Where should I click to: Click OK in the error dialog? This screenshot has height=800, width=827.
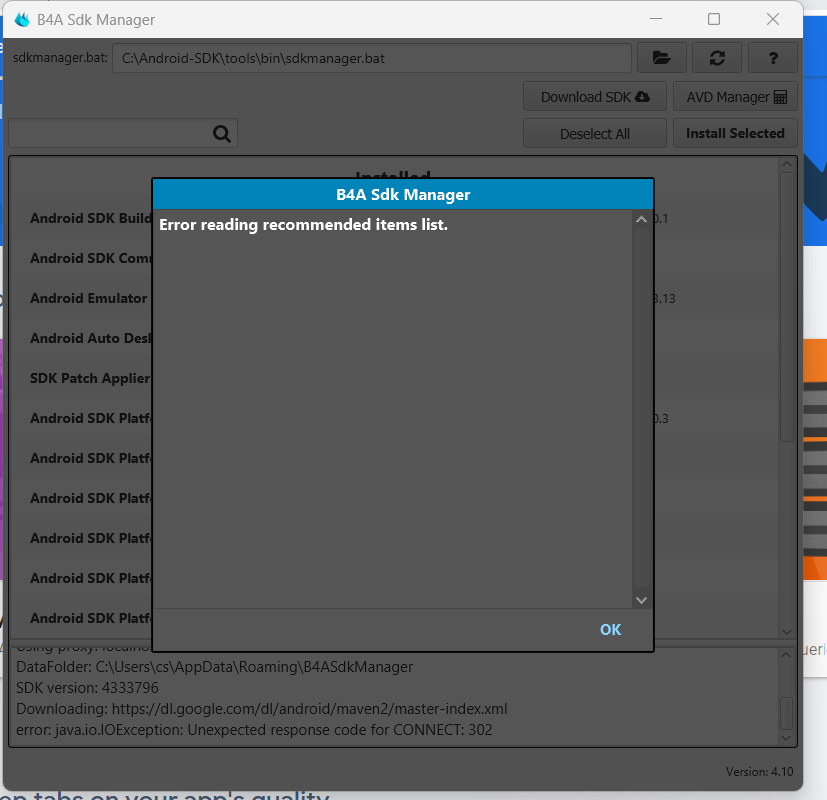tap(610, 630)
